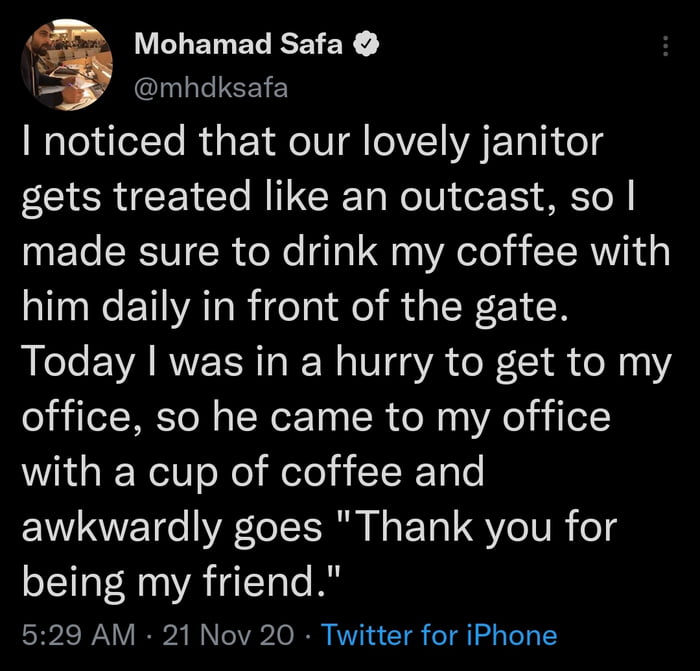The image size is (700, 671).
Task: Click the word "lovely" in the tweet
Action: pyautogui.click(x=428, y=142)
